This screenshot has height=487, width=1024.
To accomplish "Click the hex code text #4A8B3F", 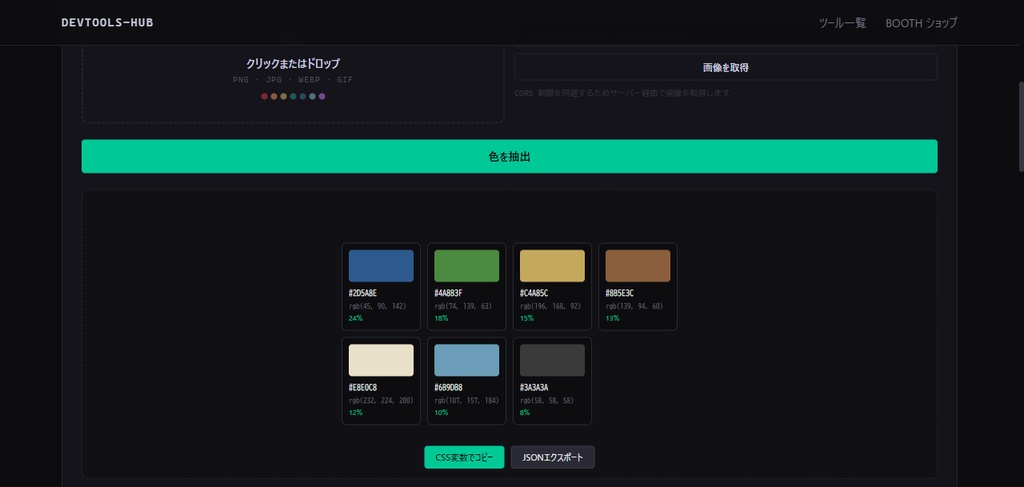I will point(448,293).
